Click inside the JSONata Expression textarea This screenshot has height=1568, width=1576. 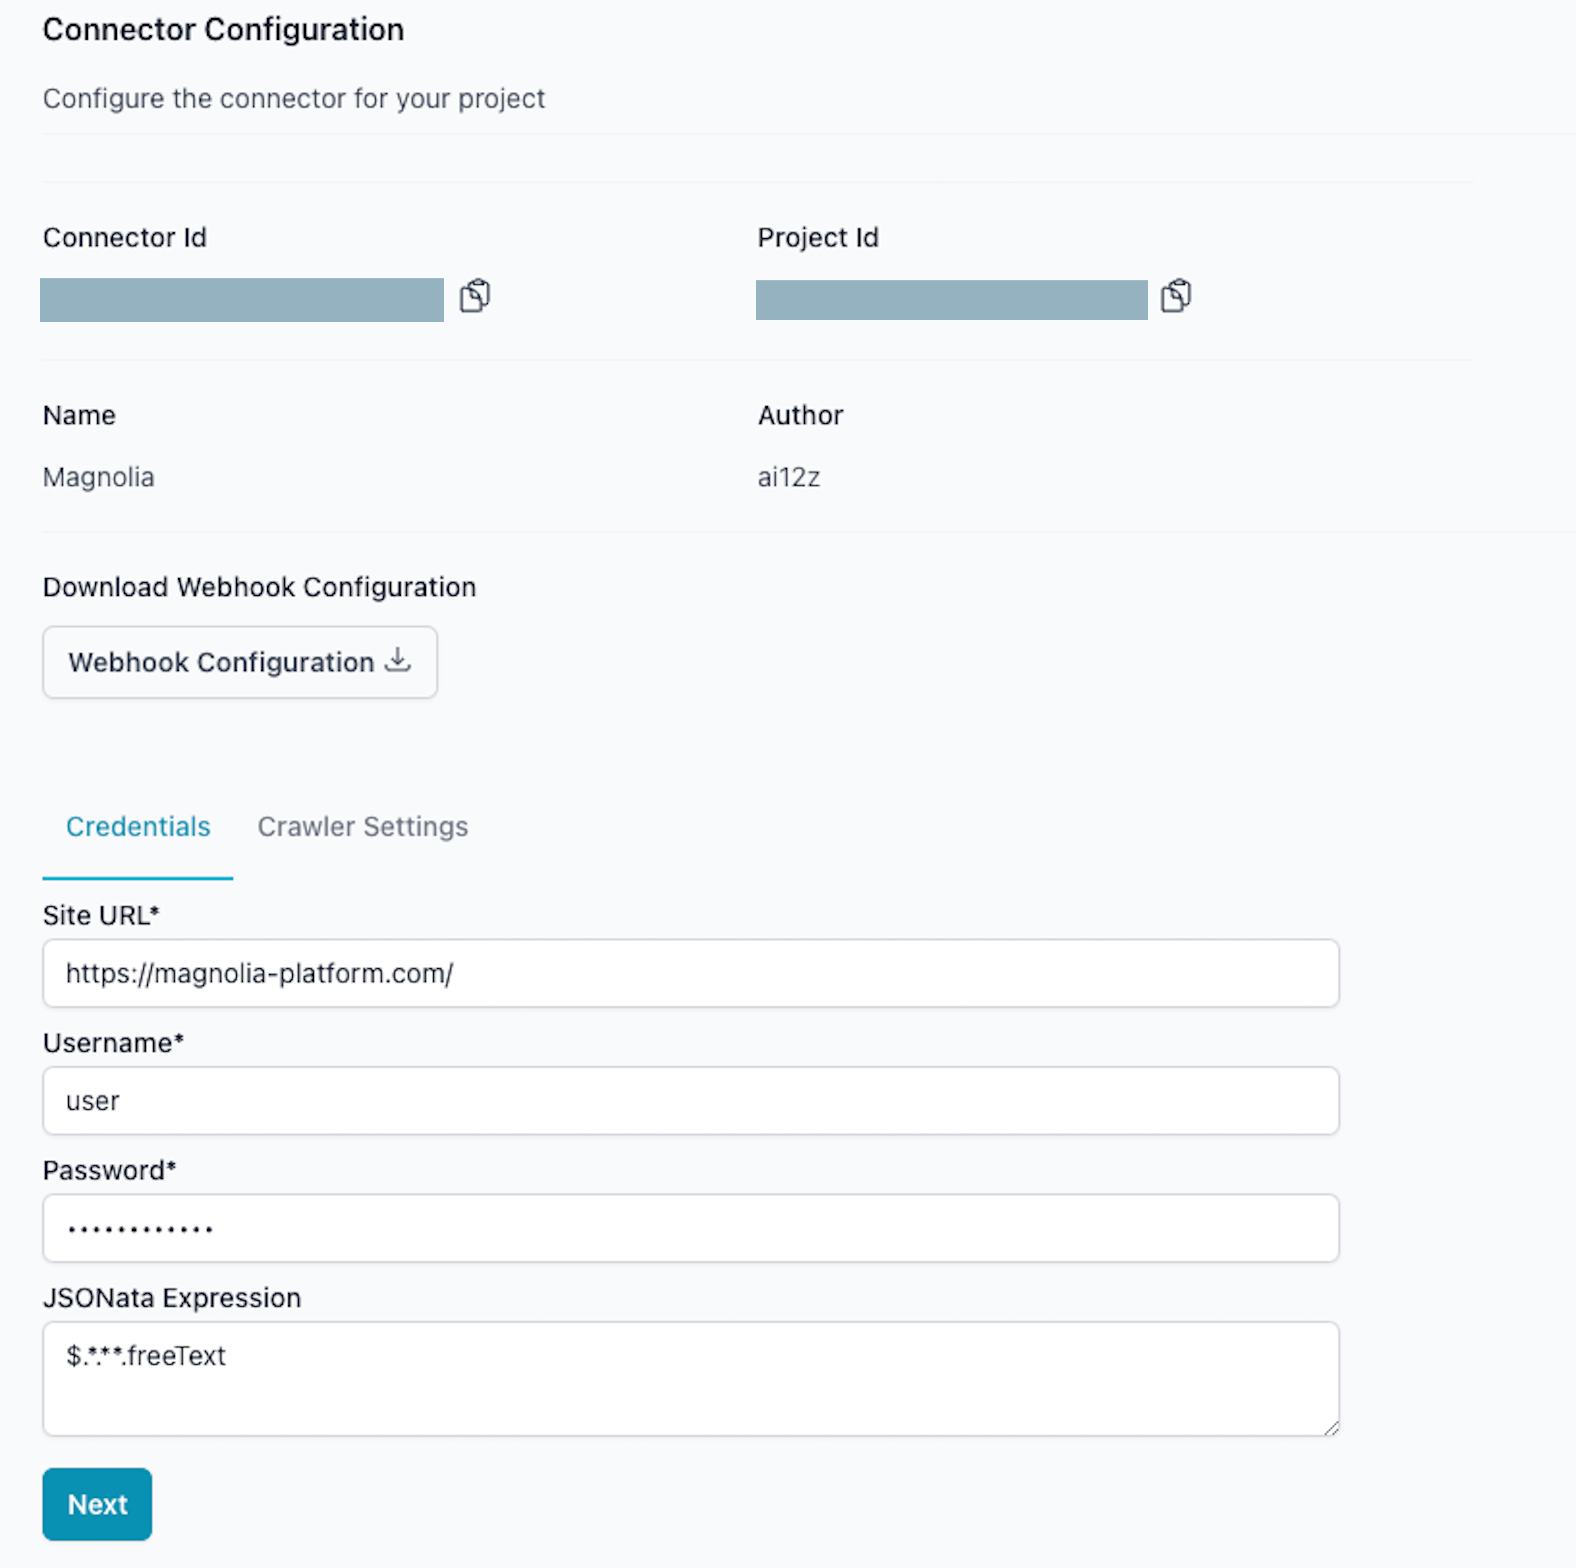point(690,1379)
